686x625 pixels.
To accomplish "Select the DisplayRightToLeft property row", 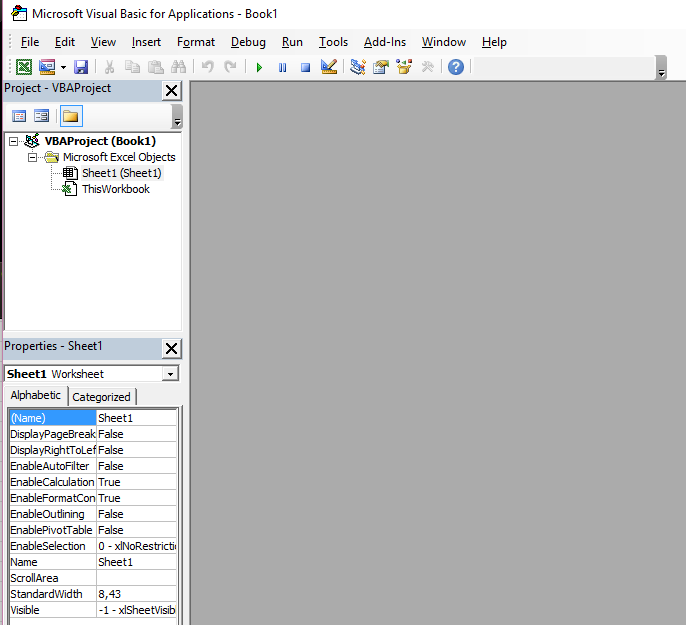I will [93, 450].
